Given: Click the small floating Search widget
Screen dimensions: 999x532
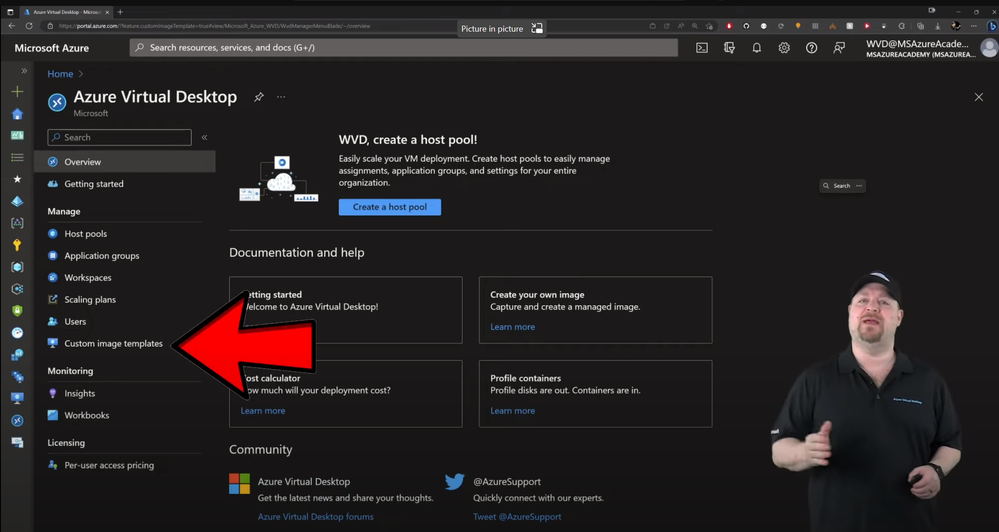Looking at the screenshot, I should tap(842, 186).
